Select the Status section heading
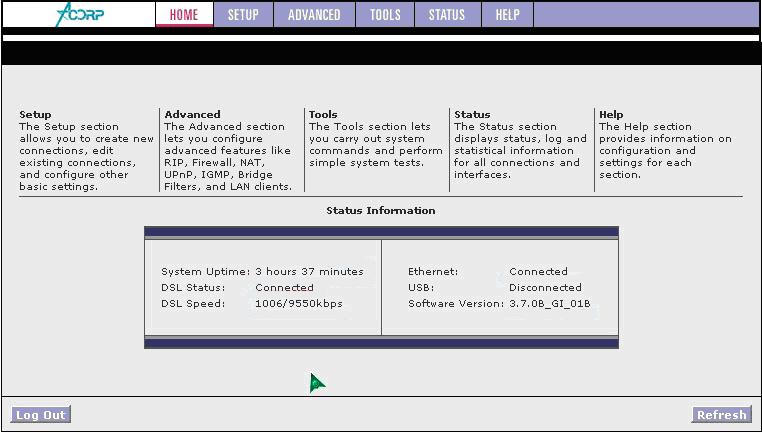This screenshot has height=433, width=762. (472, 115)
